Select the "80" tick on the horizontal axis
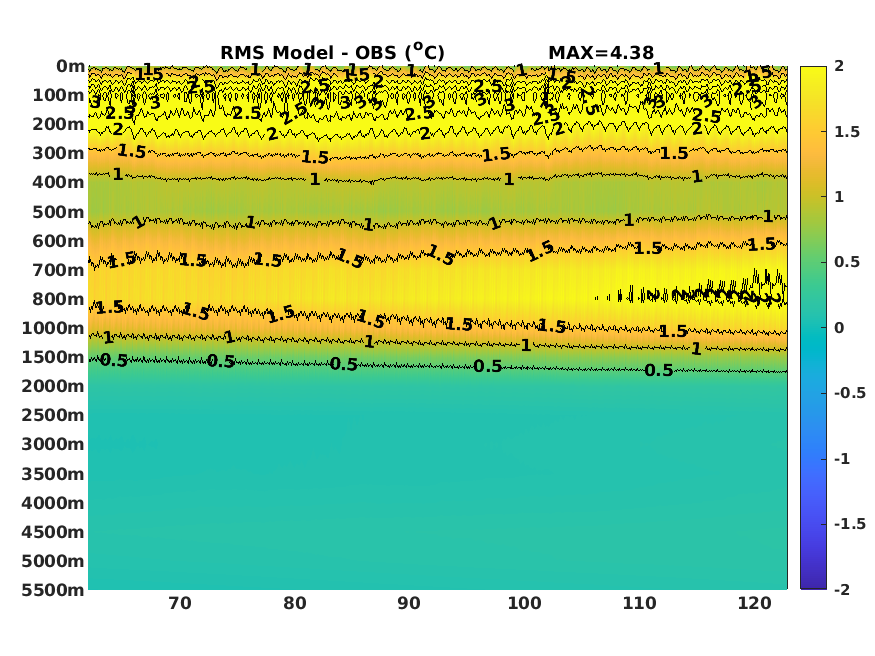 coord(295,604)
